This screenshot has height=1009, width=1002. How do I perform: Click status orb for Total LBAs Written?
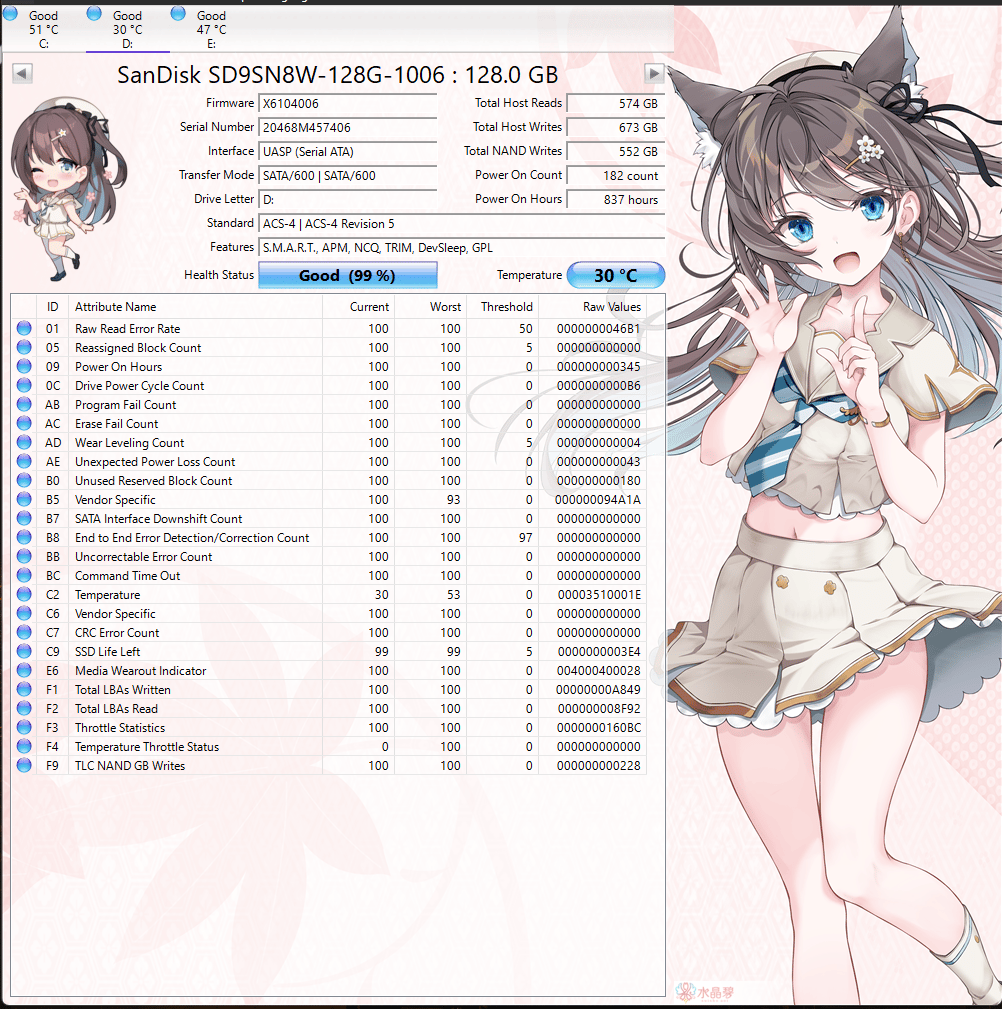[x=24, y=689]
